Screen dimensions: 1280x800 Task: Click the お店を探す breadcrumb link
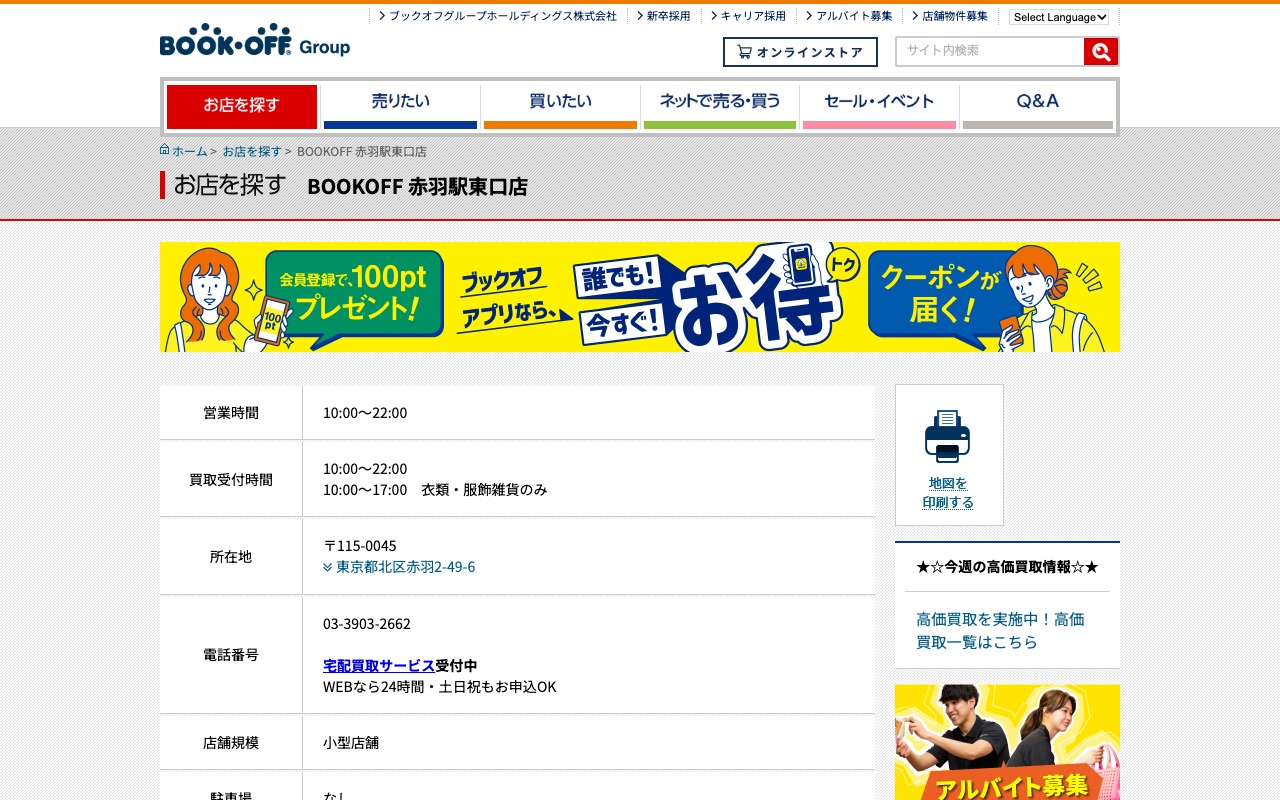tap(252, 151)
